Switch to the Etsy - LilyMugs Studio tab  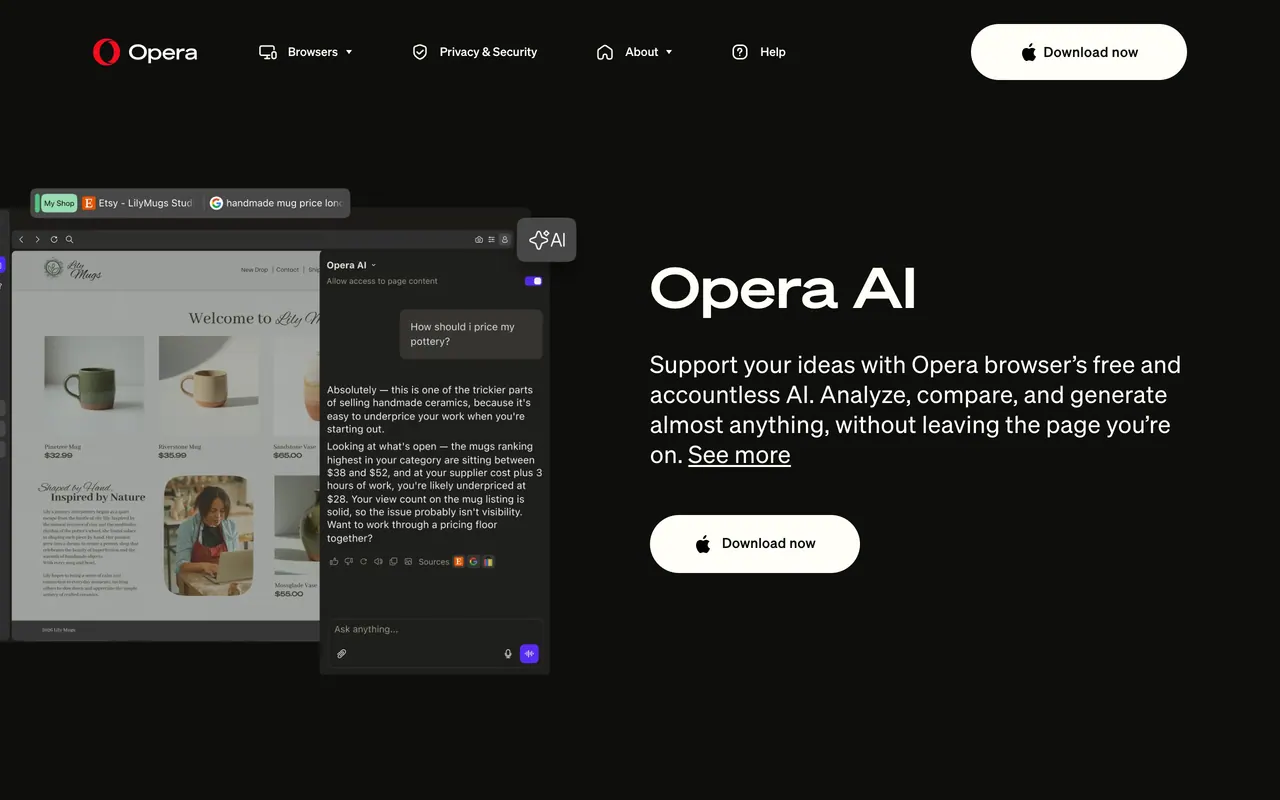pos(137,203)
